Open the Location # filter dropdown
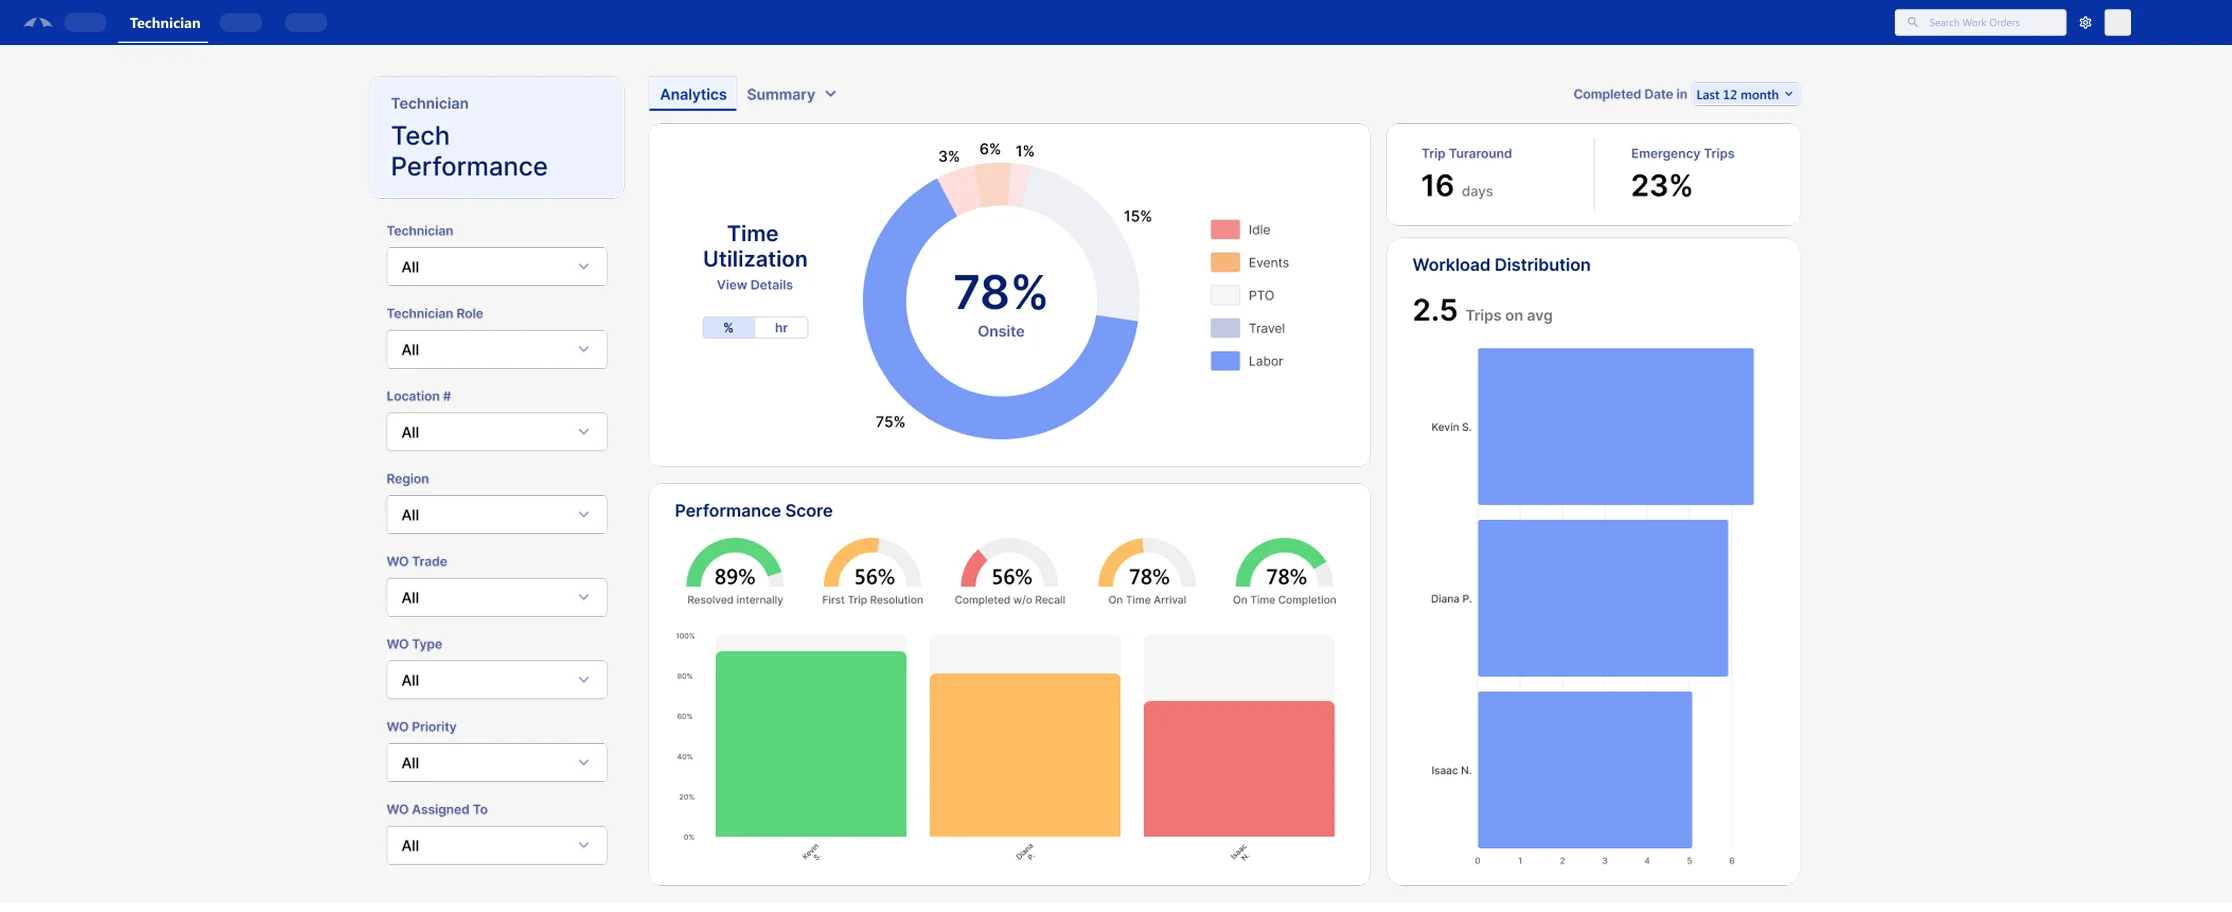Viewport: 2232px width, 912px height. click(x=496, y=432)
